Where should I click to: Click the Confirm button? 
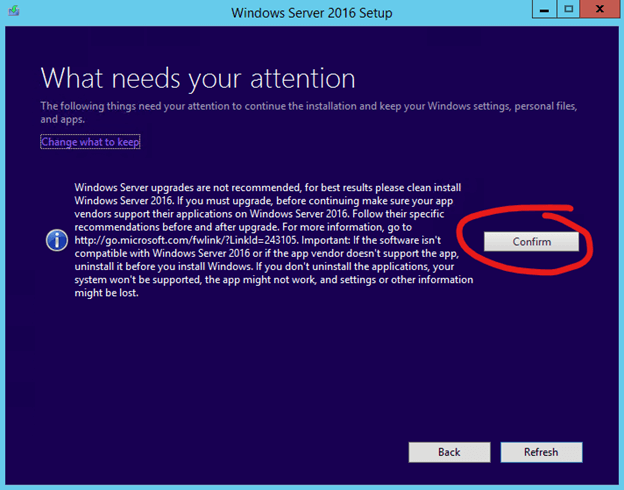(x=531, y=242)
